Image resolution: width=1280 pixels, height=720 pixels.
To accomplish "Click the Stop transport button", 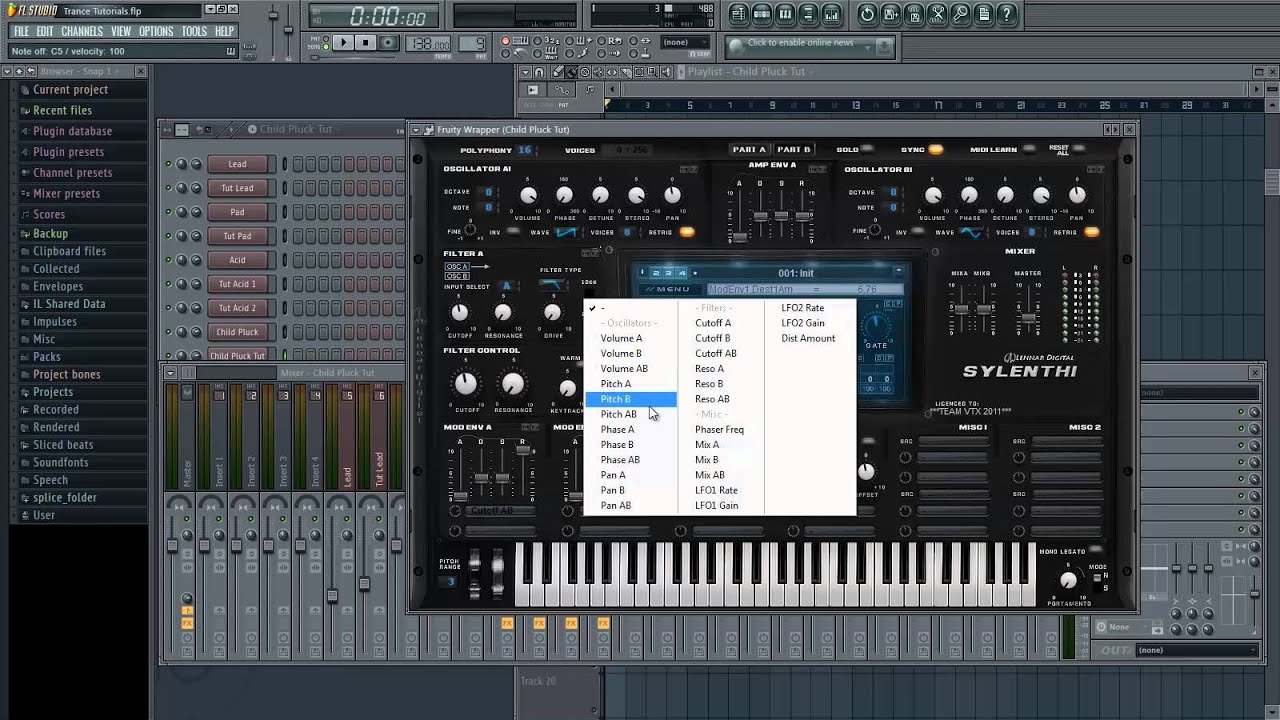I will (x=366, y=43).
